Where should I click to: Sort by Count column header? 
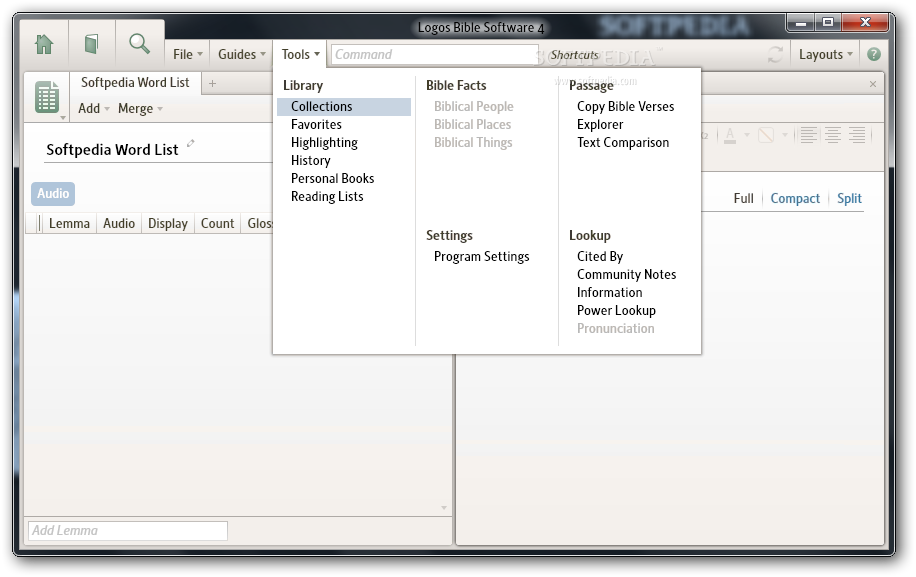pos(217,224)
